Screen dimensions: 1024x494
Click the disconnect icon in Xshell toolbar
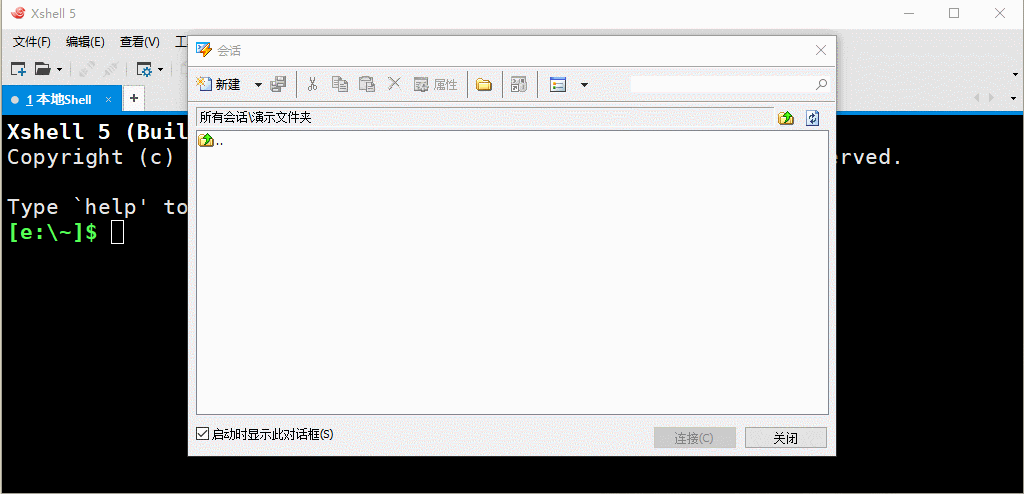point(110,69)
